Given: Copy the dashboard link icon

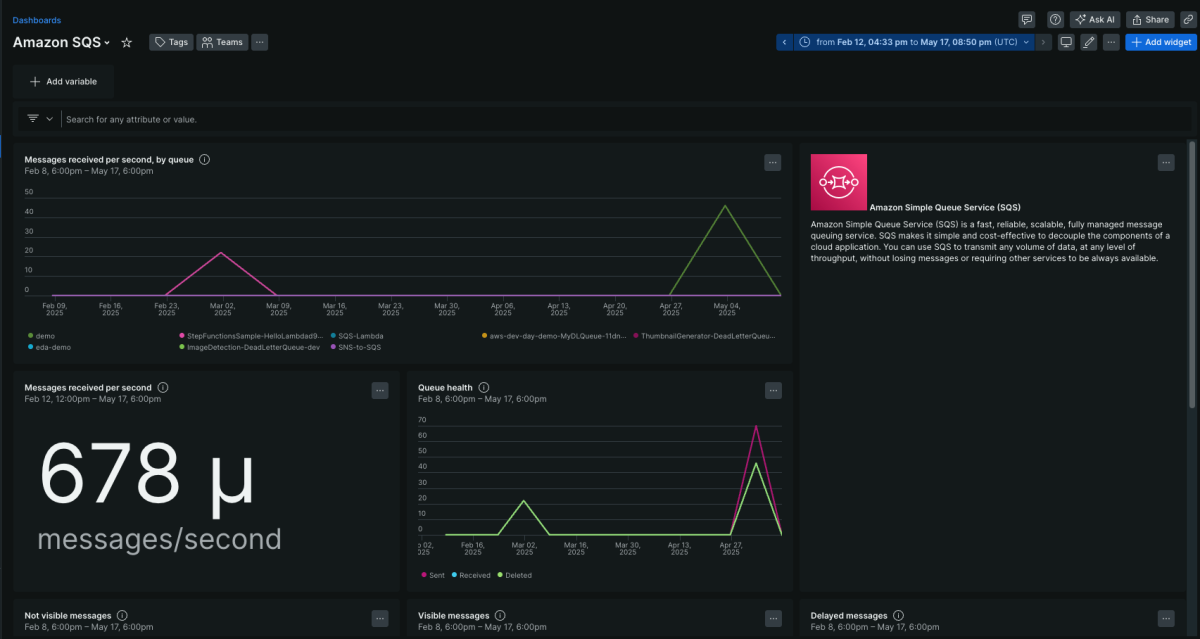Looking at the screenshot, I should click(x=1187, y=19).
